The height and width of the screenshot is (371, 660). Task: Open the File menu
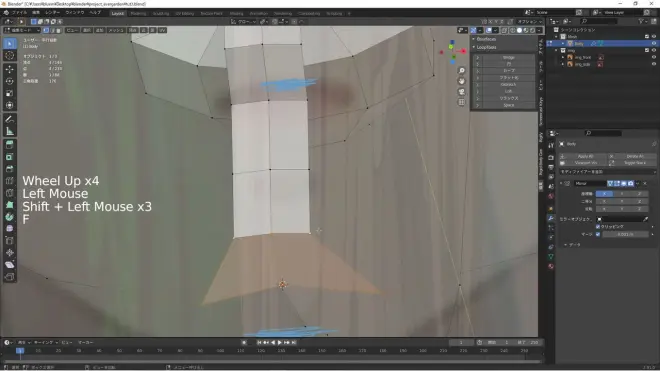tap(19, 13)
